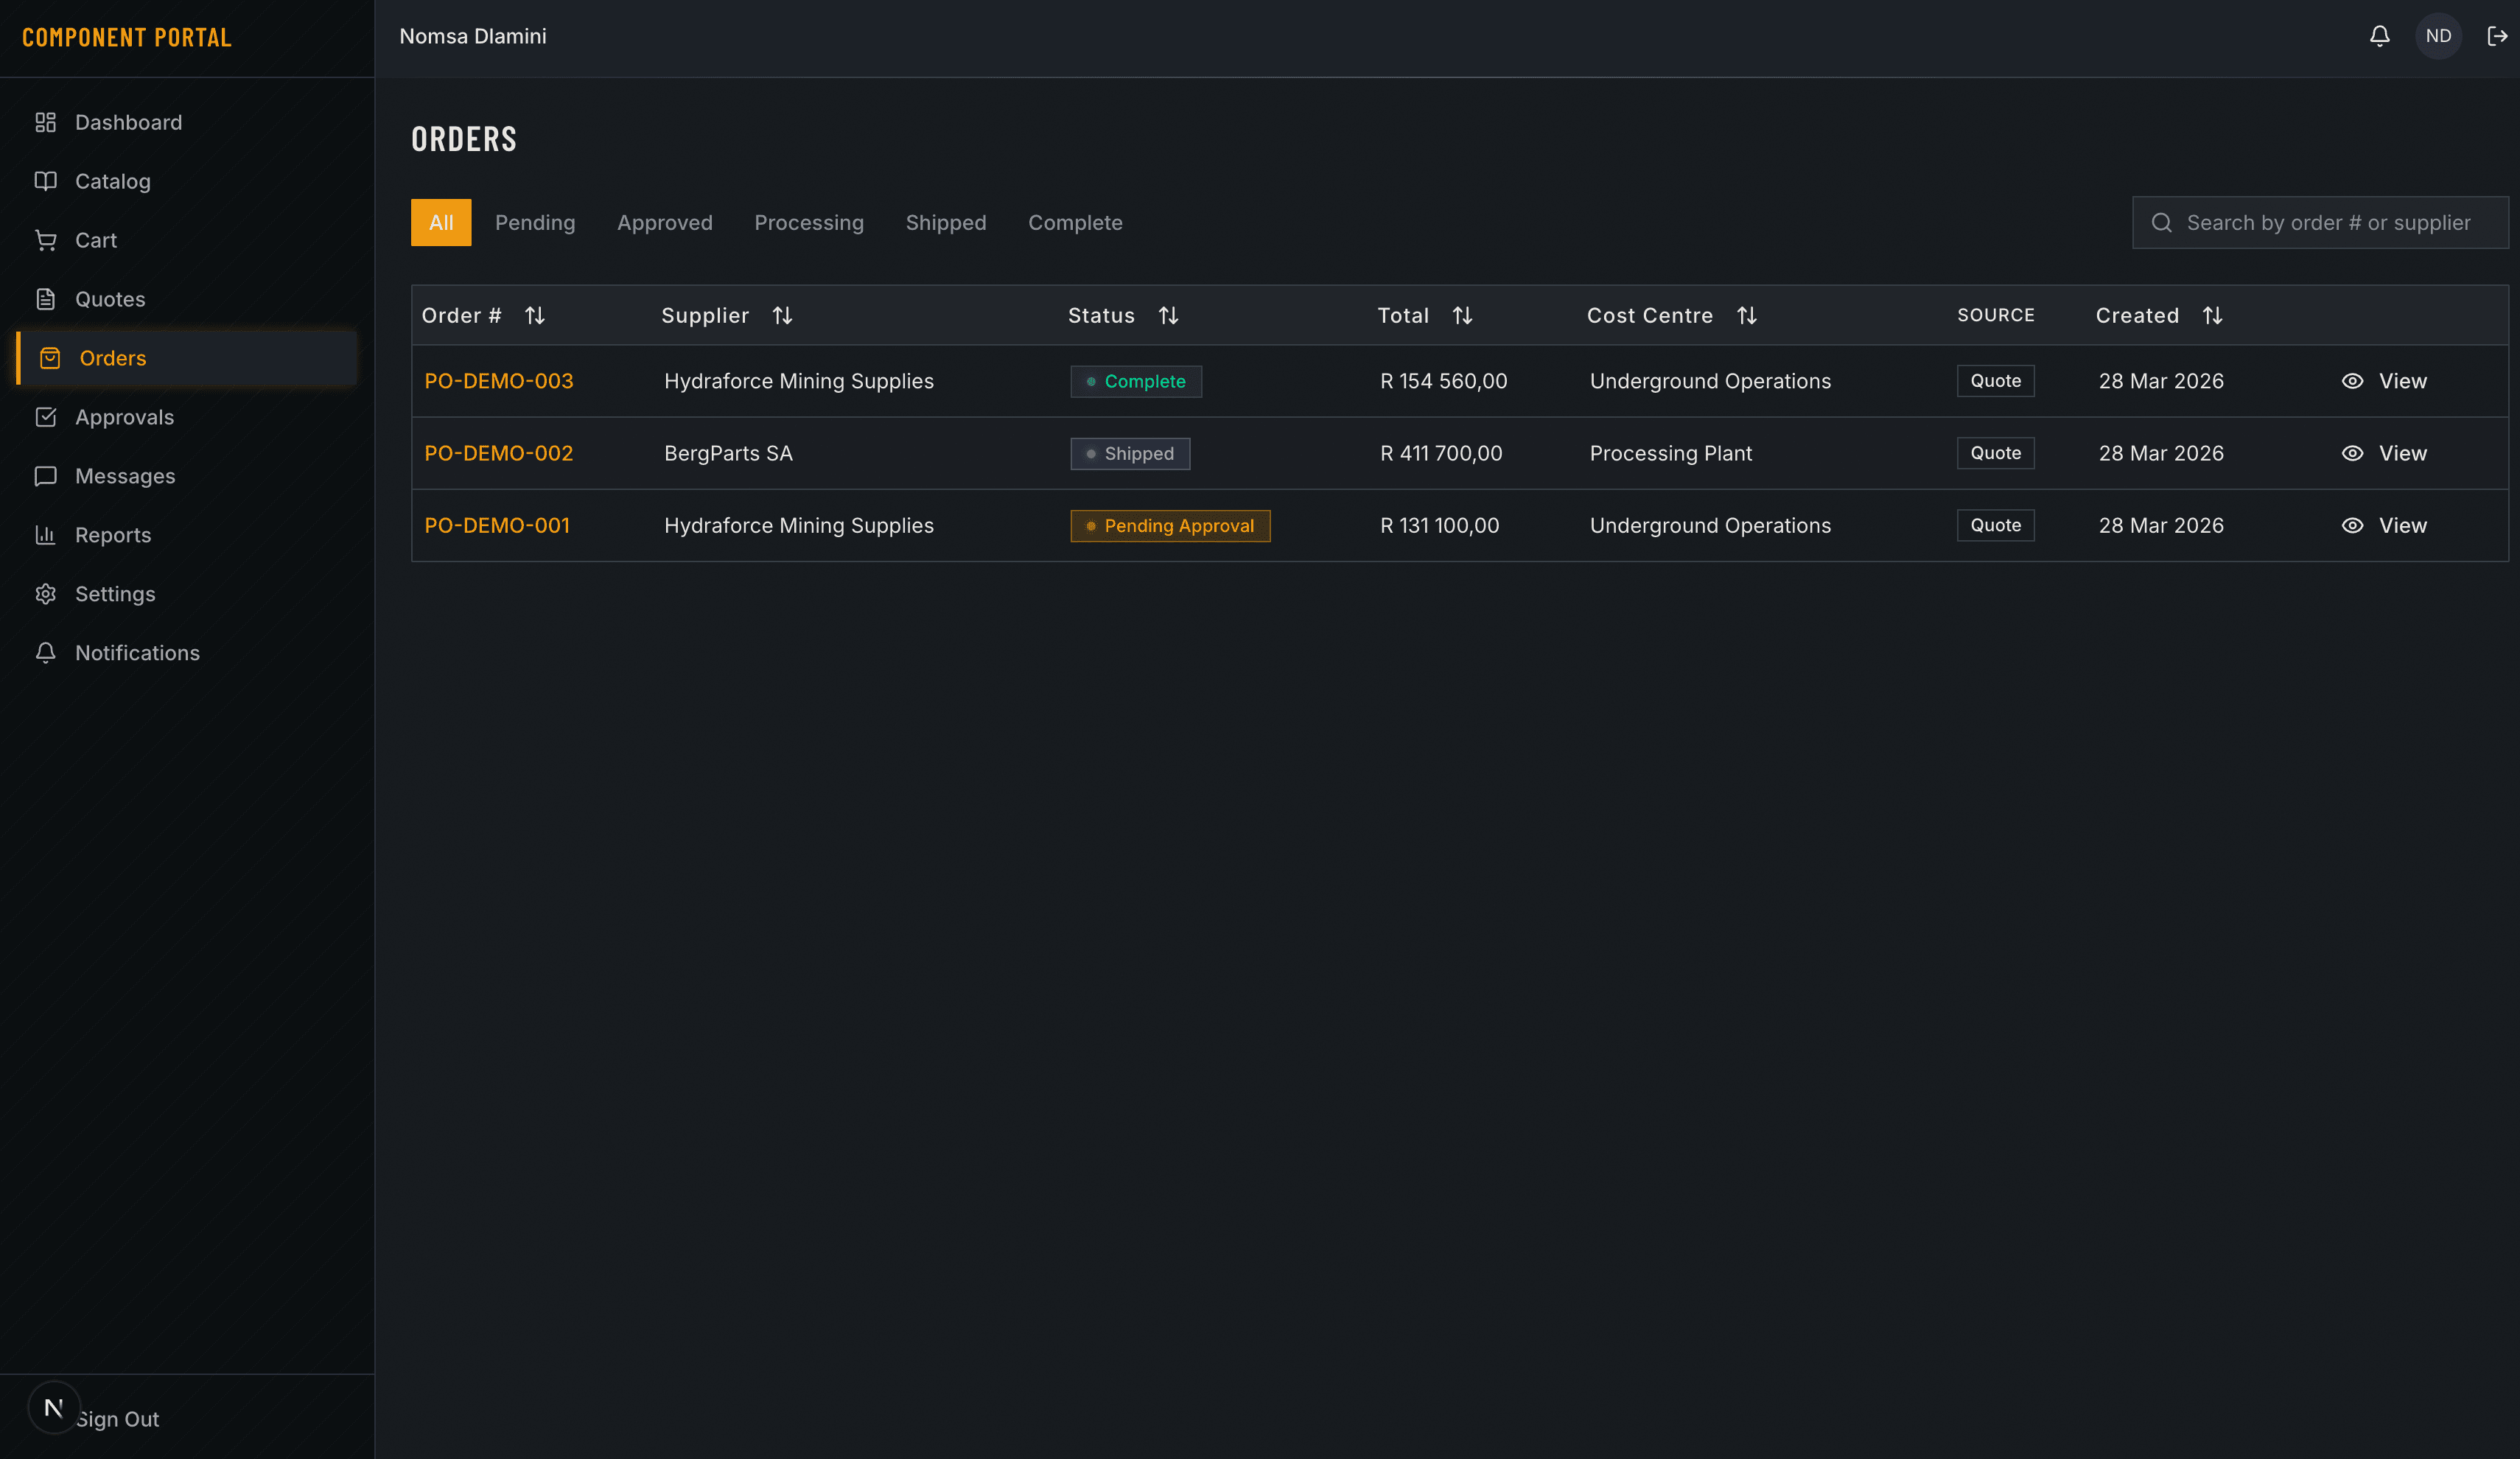Screen dimensions: 2520x1459
Task: Sort by Total column arrows
Action: point(1462,316)
